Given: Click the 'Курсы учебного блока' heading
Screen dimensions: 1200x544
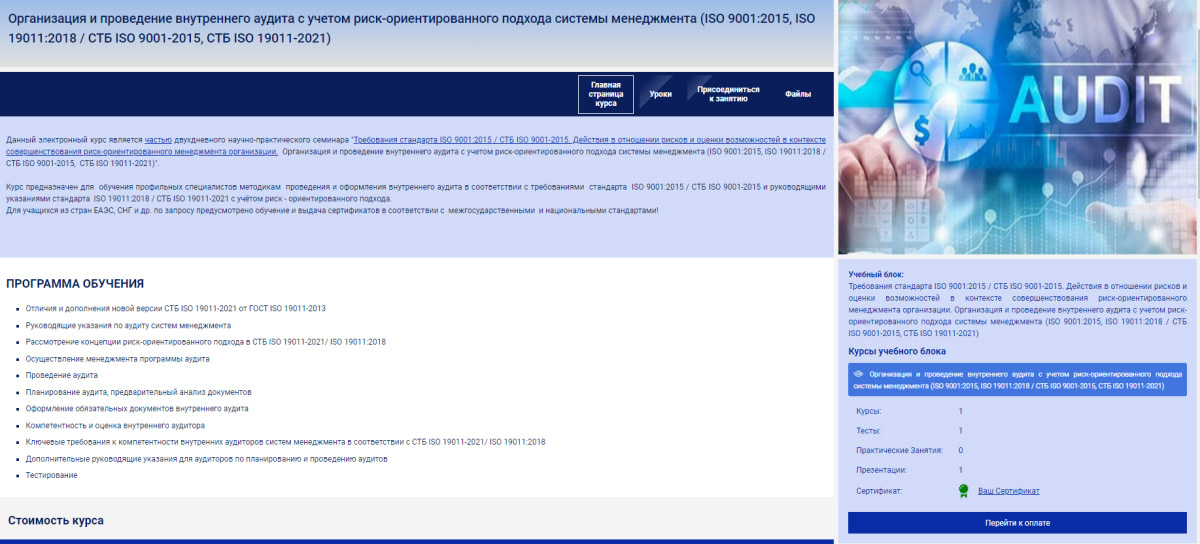Looking at the screenshot, I should [896, 352].
